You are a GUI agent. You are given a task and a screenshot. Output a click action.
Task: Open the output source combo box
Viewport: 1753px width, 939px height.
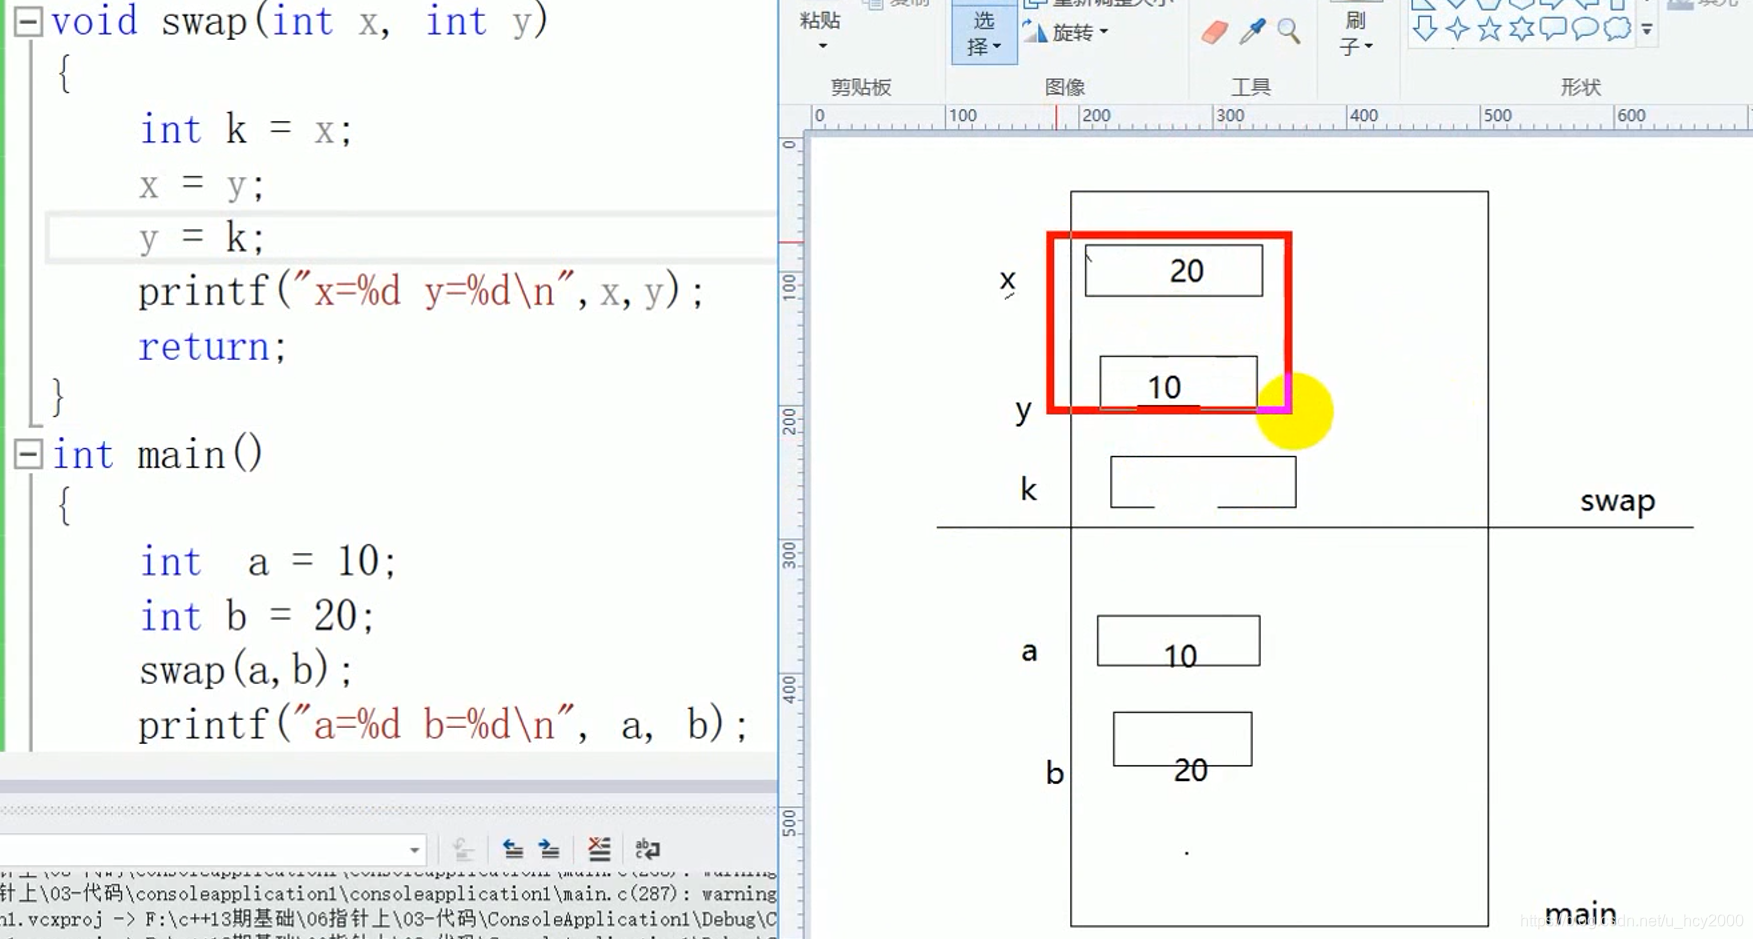(x=213, y=850)
